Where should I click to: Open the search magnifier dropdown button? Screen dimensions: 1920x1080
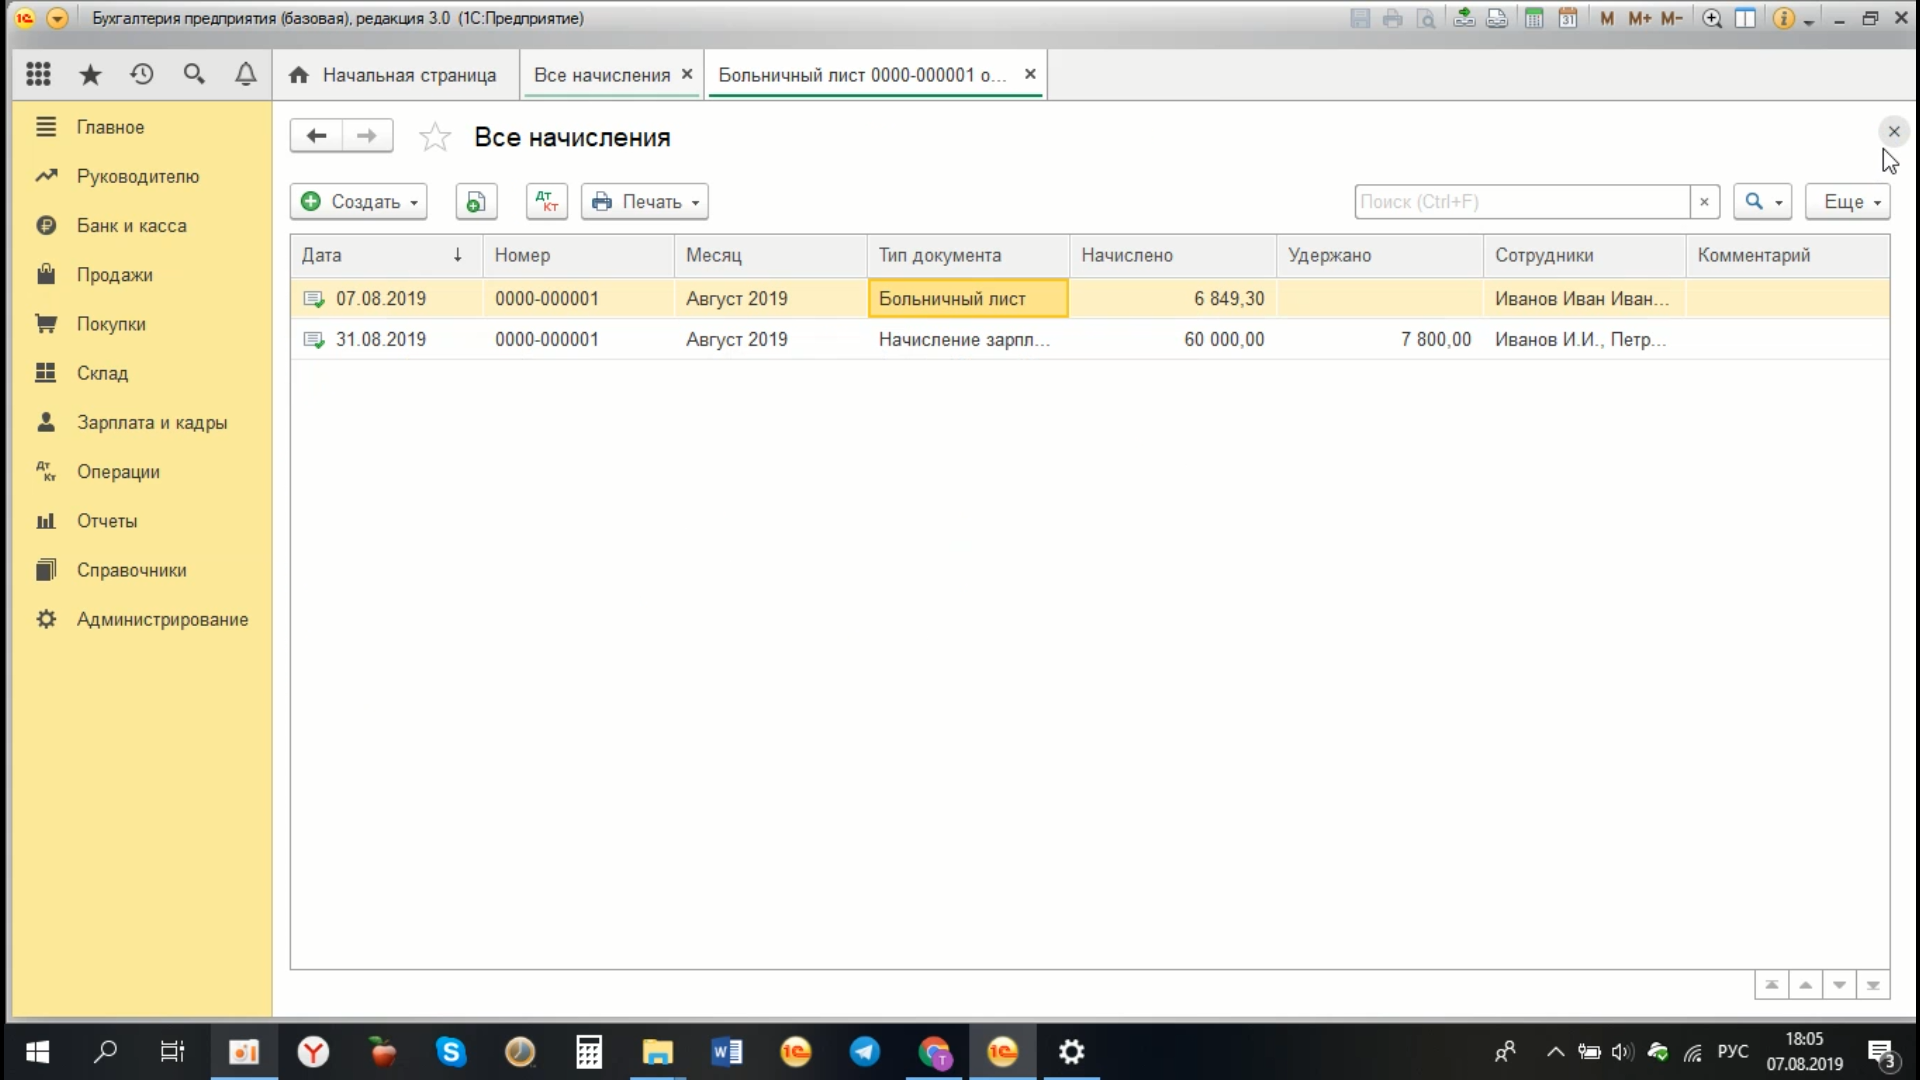point(1762,202)
